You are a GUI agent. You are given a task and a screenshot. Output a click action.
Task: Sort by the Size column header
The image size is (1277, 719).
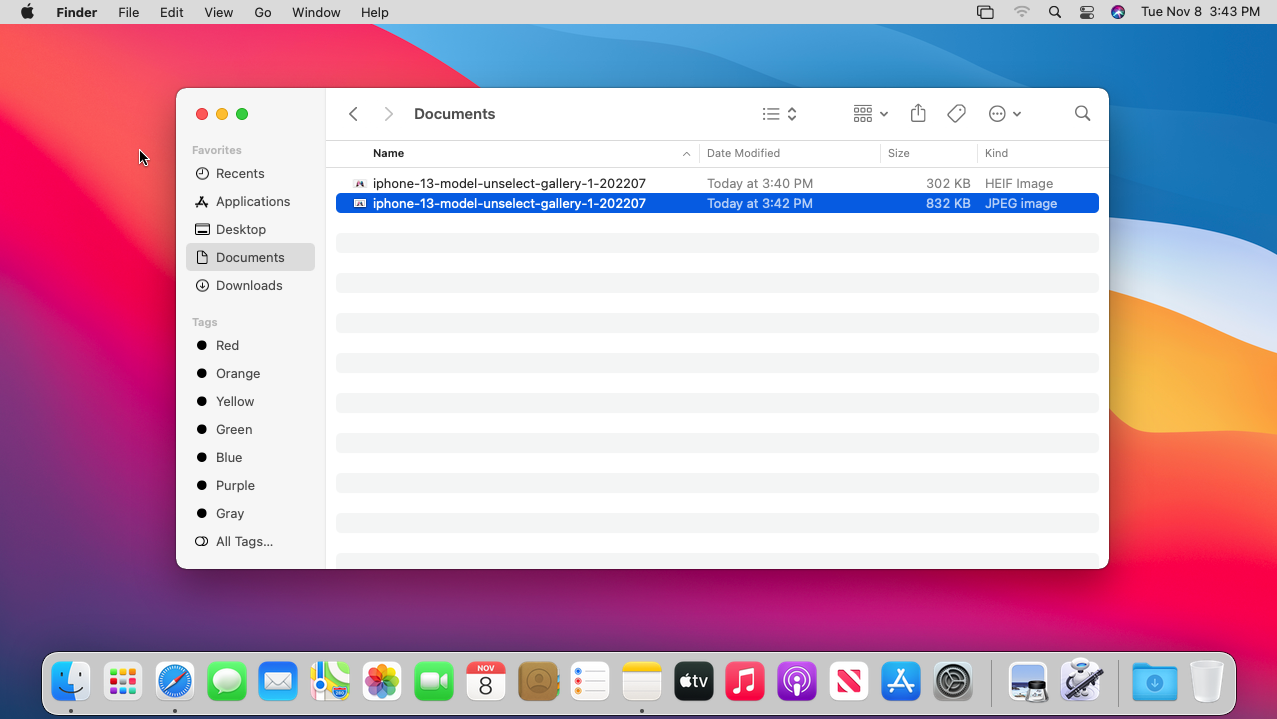coord(899,153)
